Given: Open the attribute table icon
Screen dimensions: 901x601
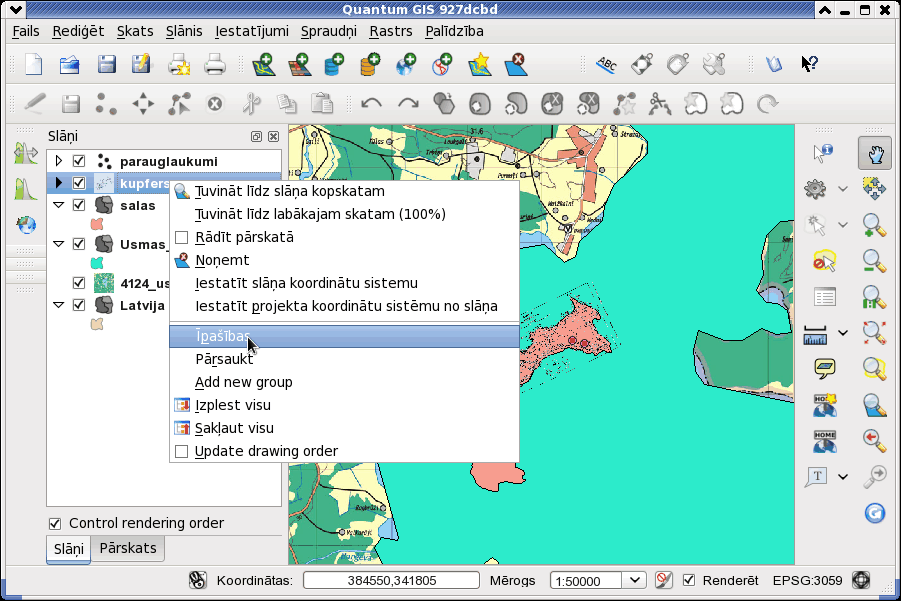Looking at the screenshot, I should (825, 297).
